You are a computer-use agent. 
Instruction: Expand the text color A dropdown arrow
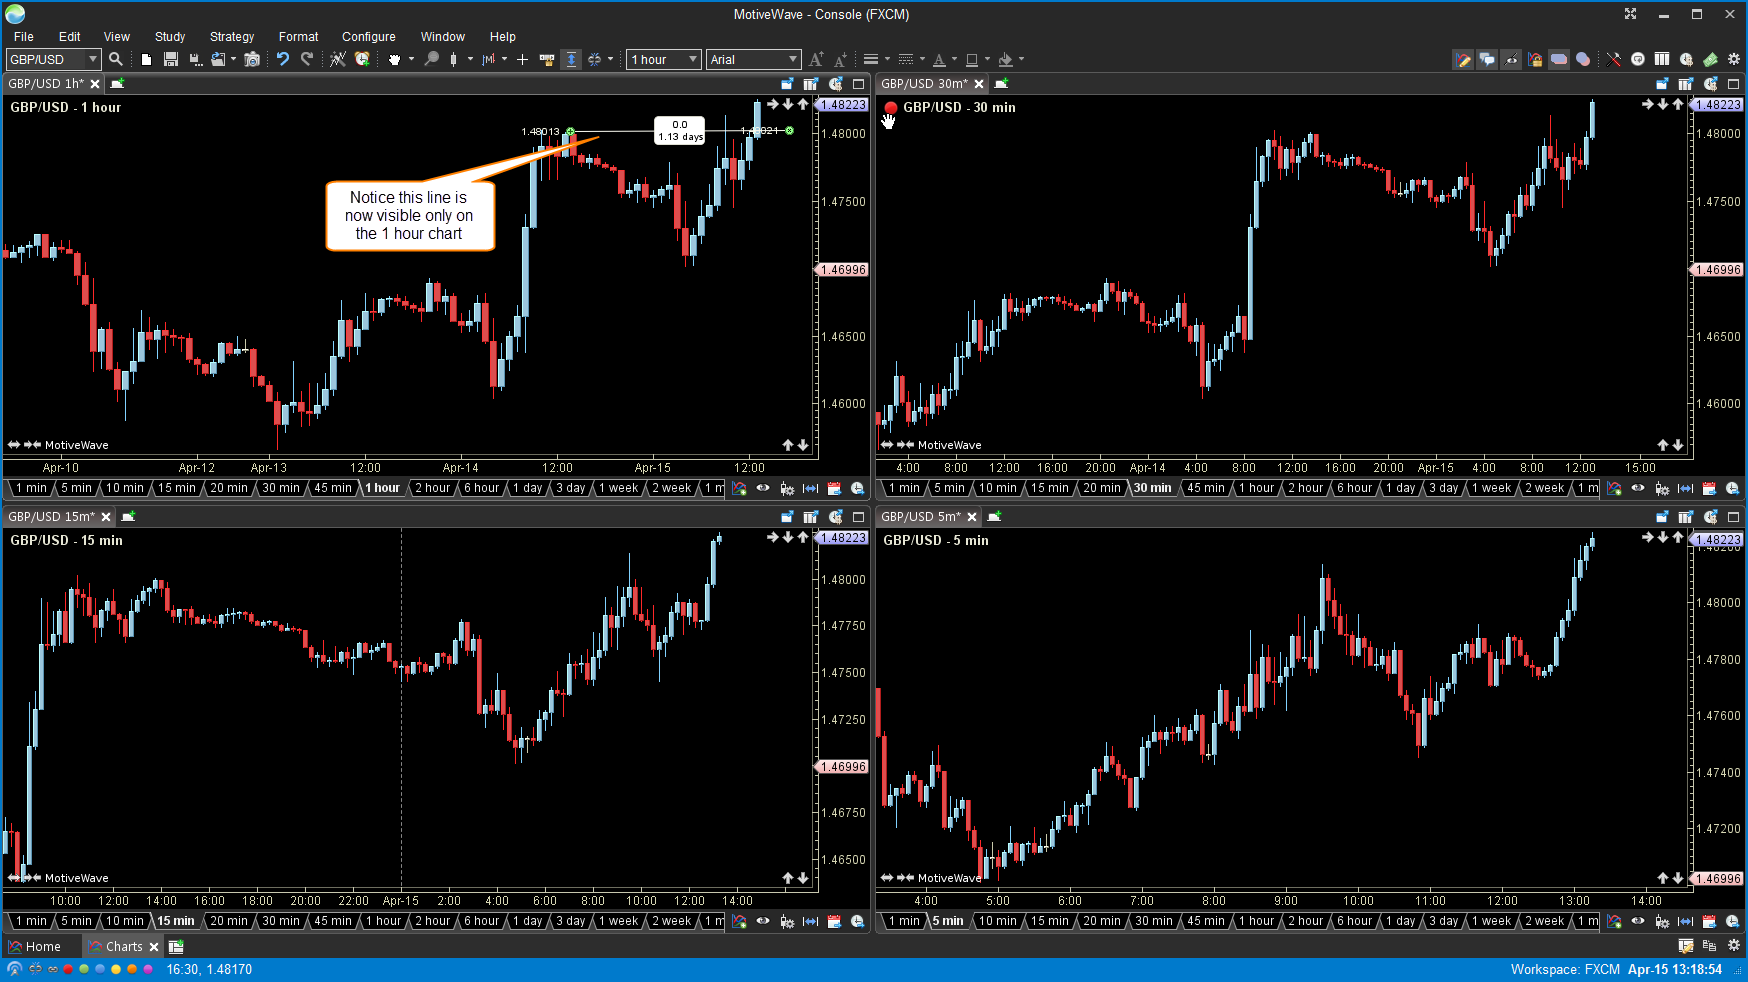pyautogui.click(x=954, y=59)
